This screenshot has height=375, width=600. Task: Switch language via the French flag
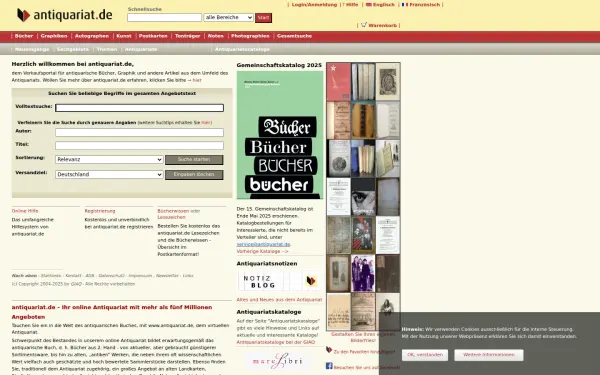(x=405, y=5)
